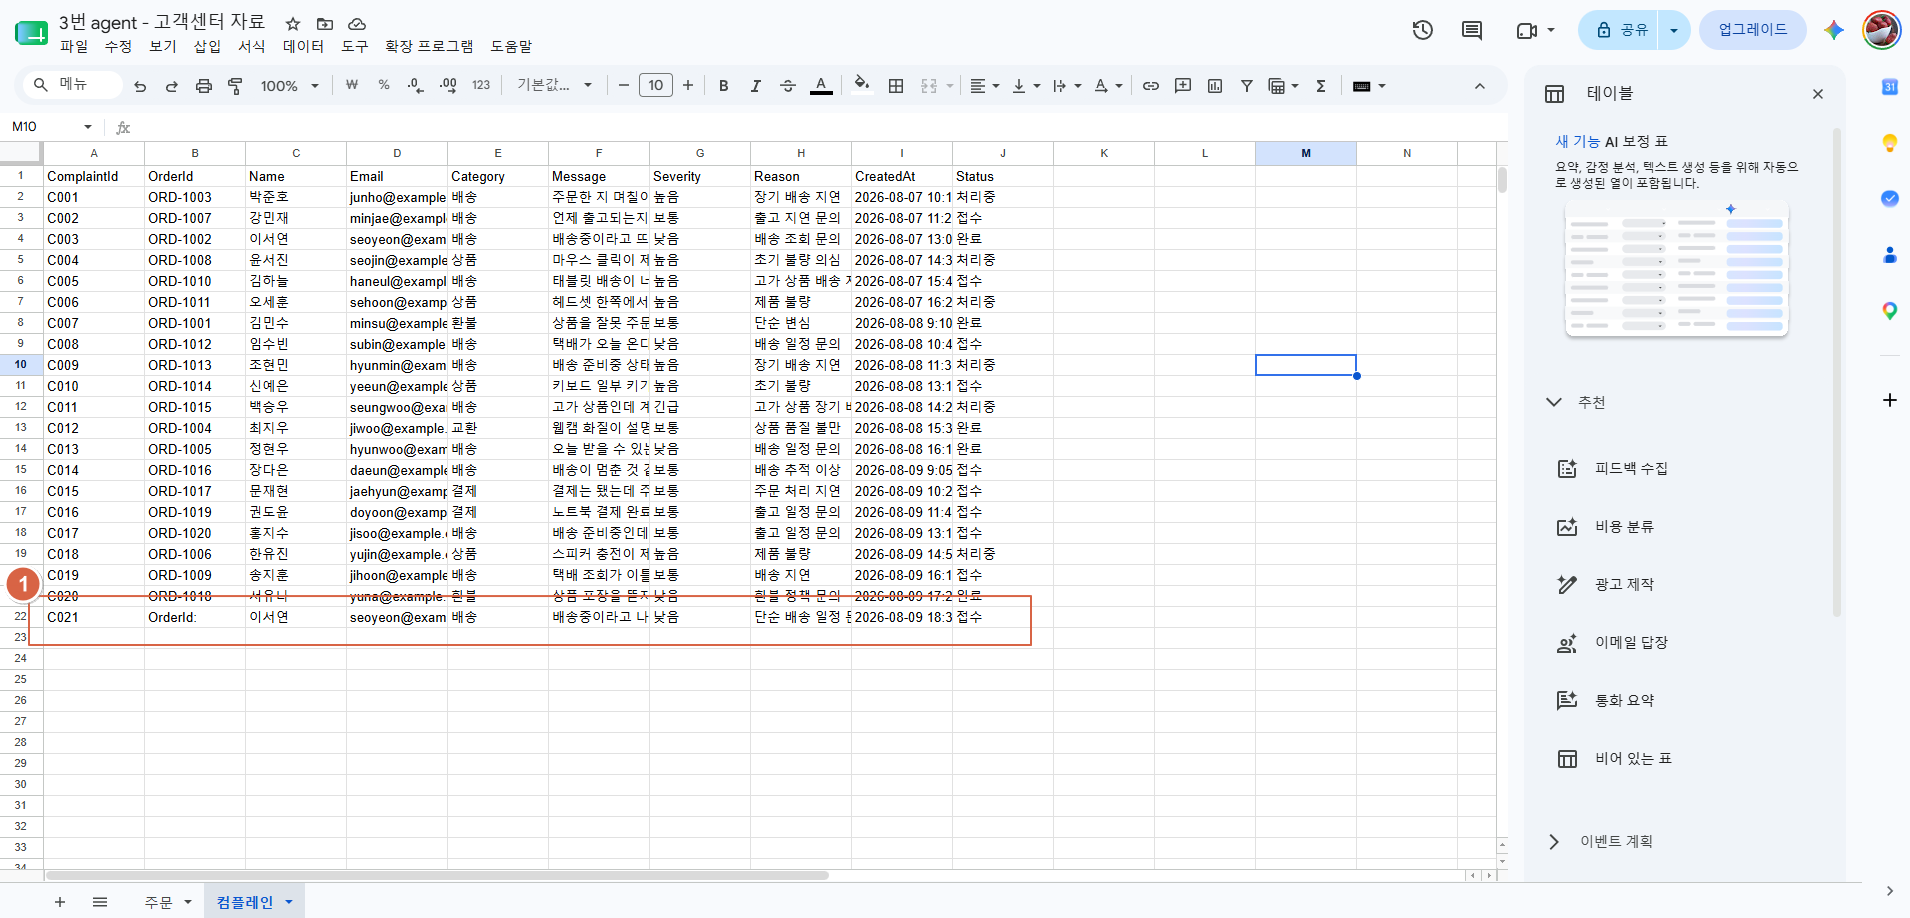This screenshot has height=918, width=1910.
Task: Insert a comment
Action: (1183, 86)
